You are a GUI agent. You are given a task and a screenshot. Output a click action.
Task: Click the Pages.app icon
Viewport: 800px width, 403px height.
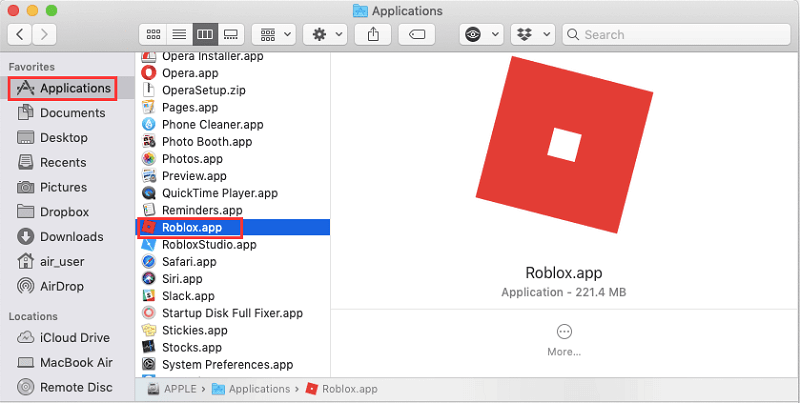tap(148, 107)
